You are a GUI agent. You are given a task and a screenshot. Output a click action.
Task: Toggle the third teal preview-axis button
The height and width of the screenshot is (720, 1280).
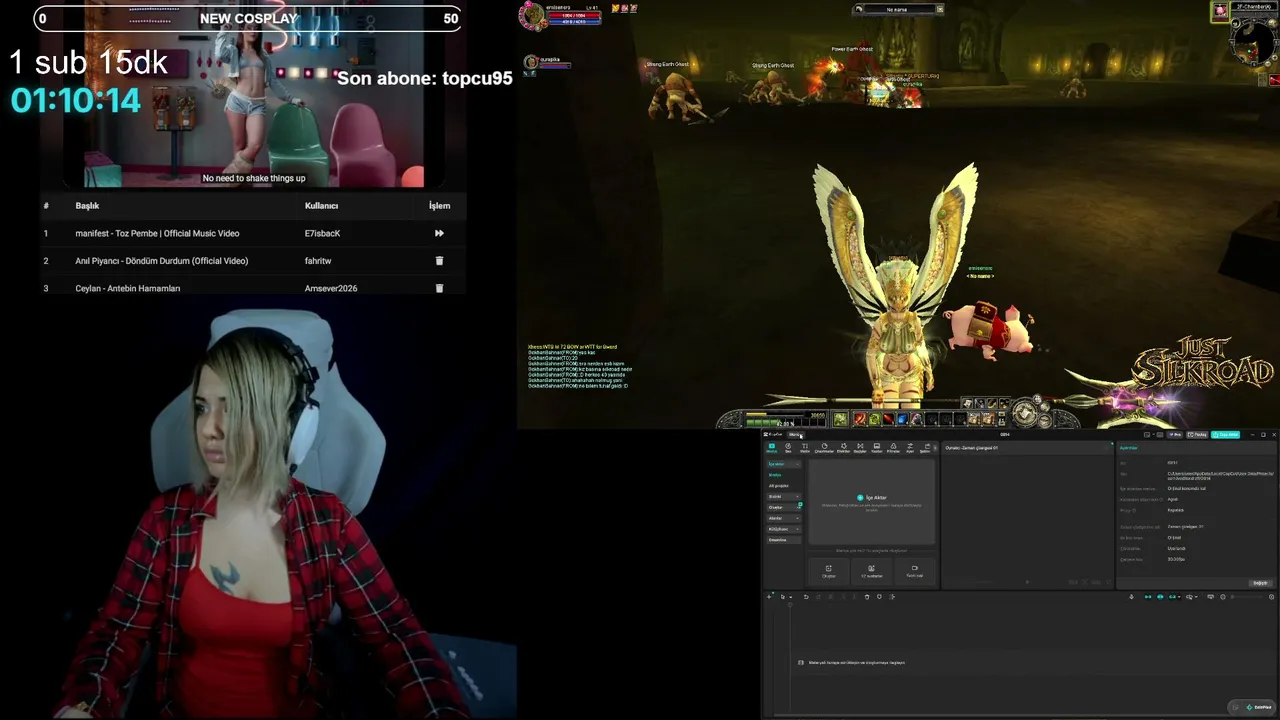pos(1172,597)
